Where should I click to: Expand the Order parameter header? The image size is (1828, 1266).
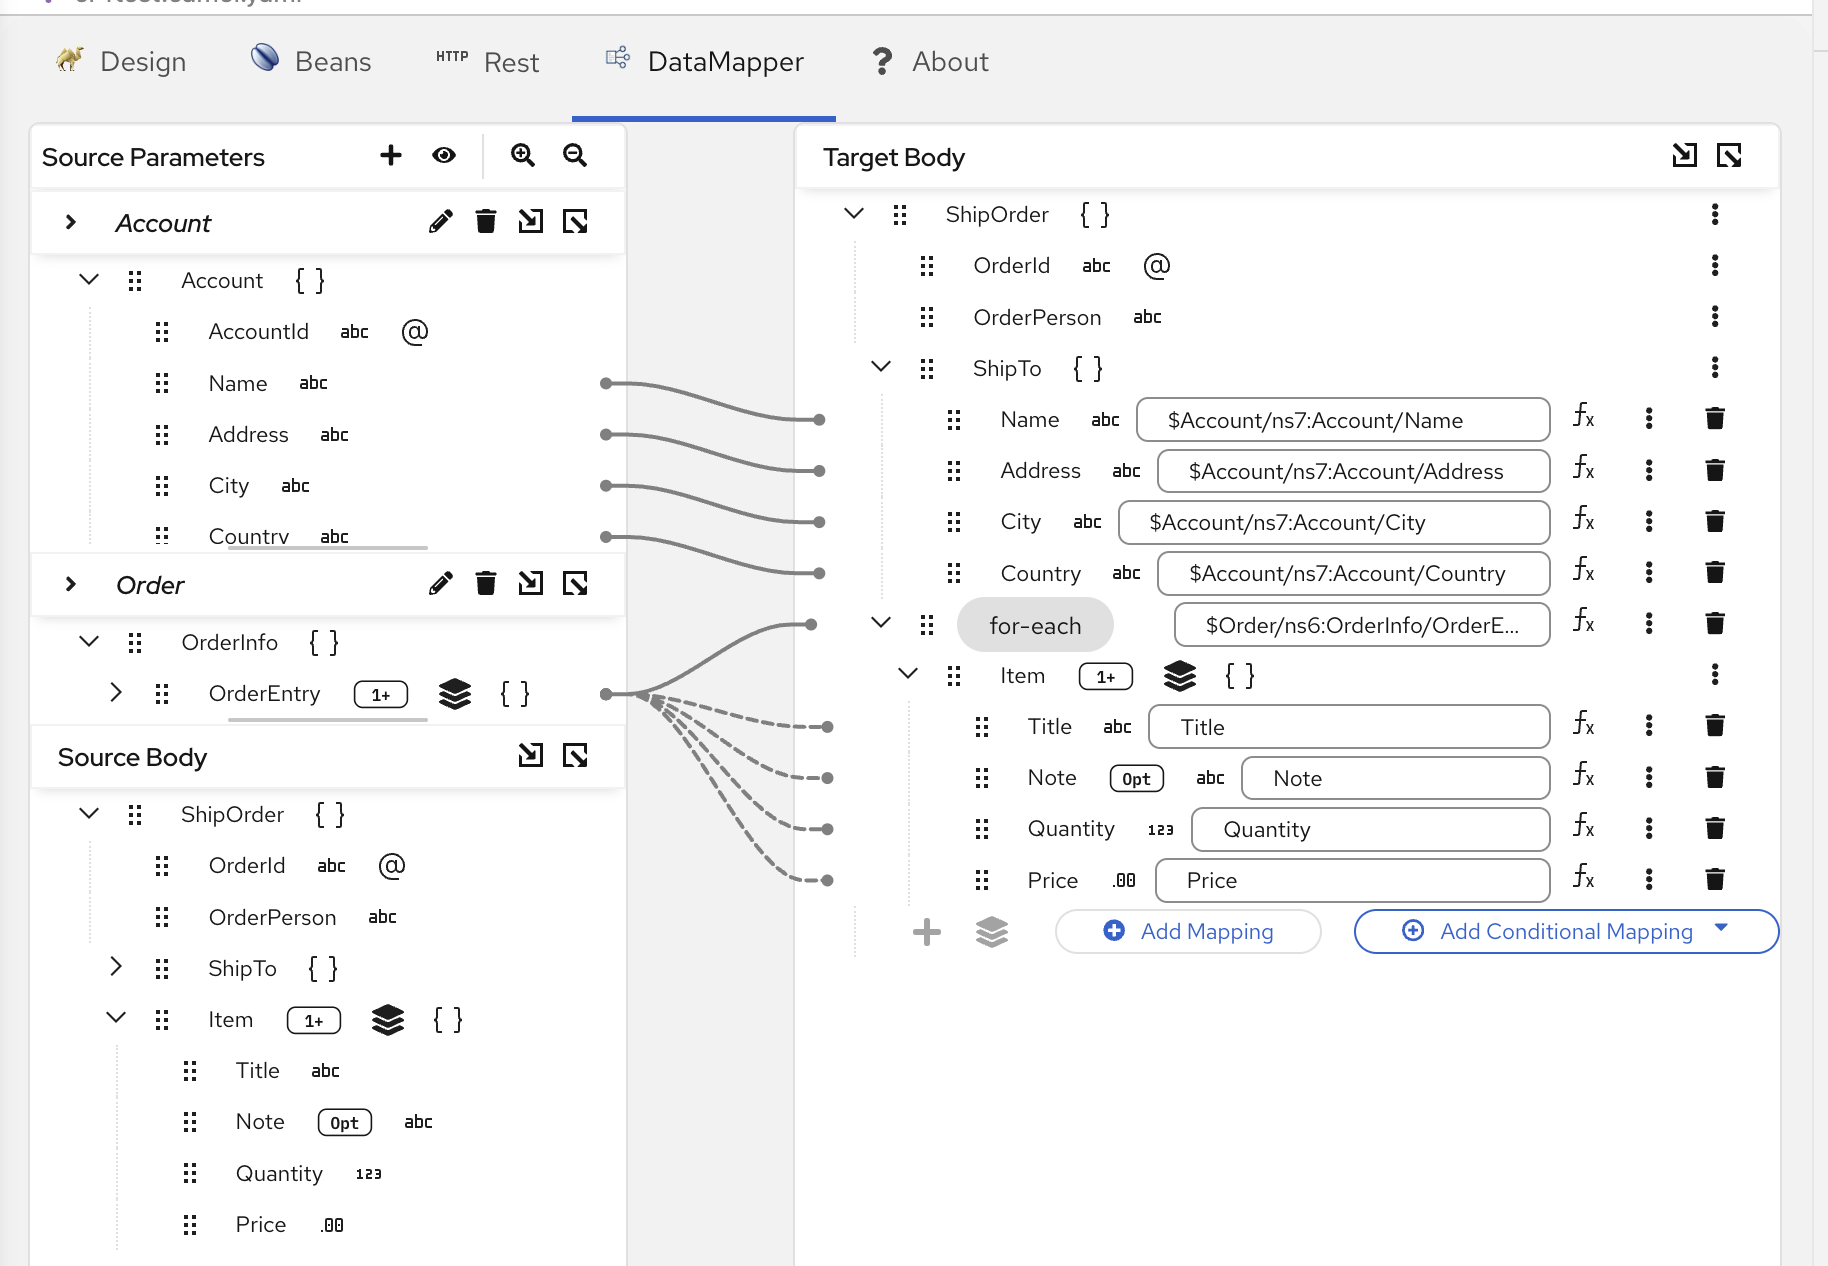[x=70, y=584]
